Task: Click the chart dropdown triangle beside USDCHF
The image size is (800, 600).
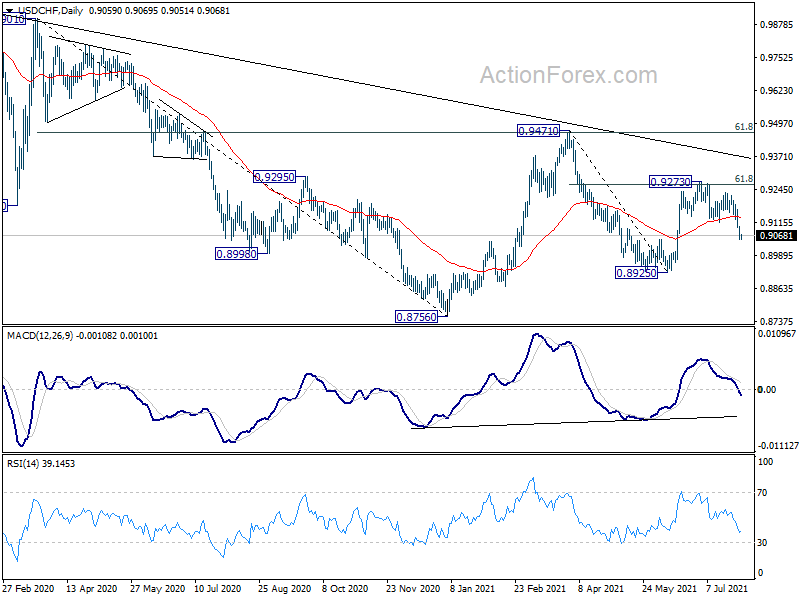Action: pyautogui.click(x=9, y=10)
